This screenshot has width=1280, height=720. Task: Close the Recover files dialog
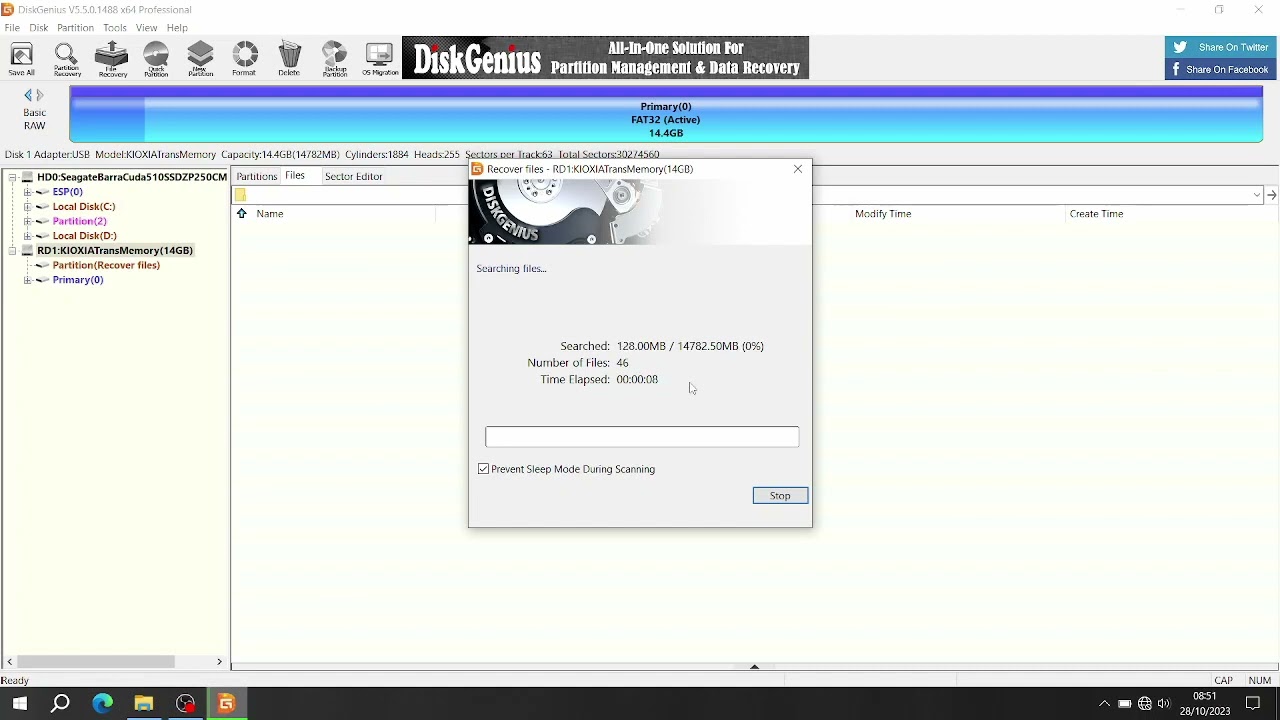798,169
